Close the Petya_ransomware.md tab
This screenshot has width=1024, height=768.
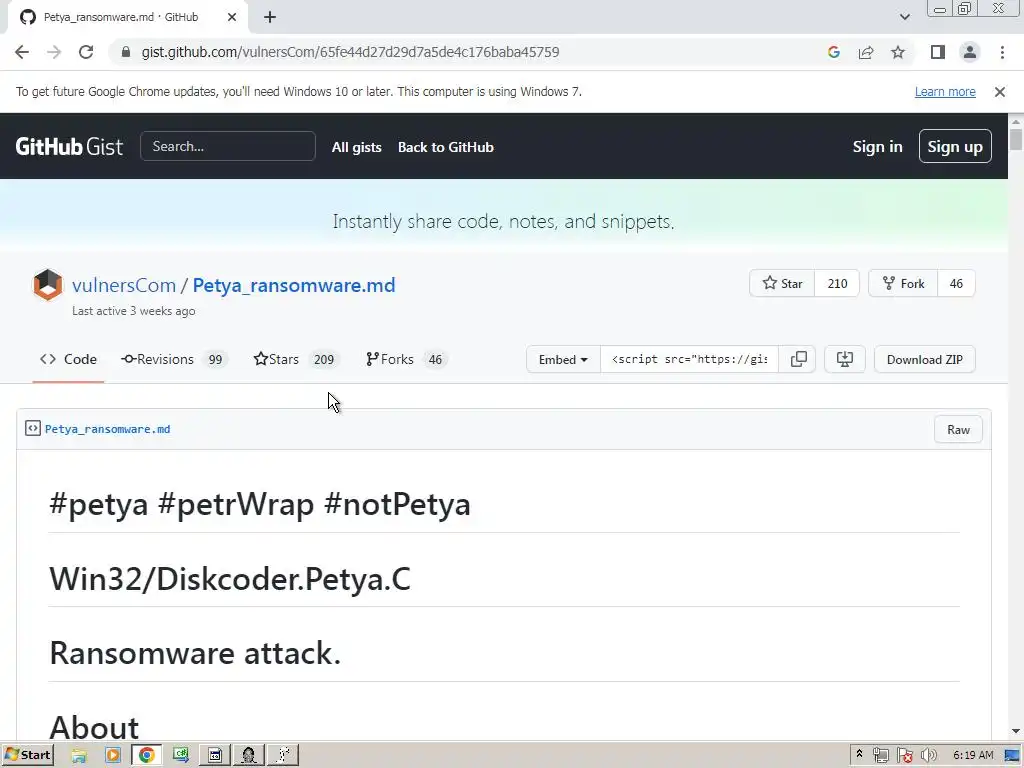tap(232, 17)
